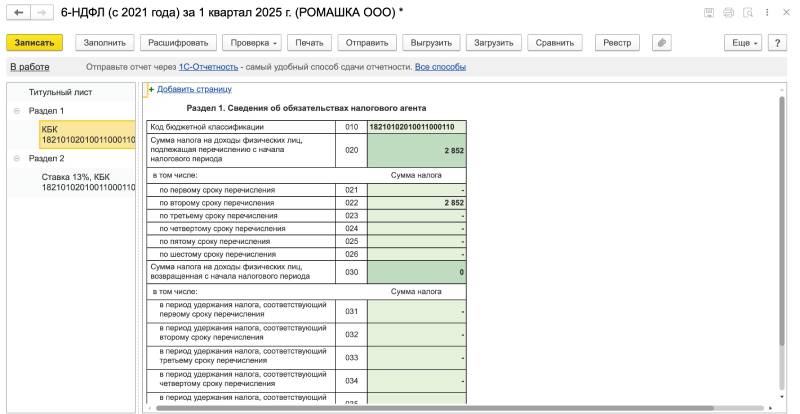Click the Заполнить button
800x414 pixels.
(105, 43)
